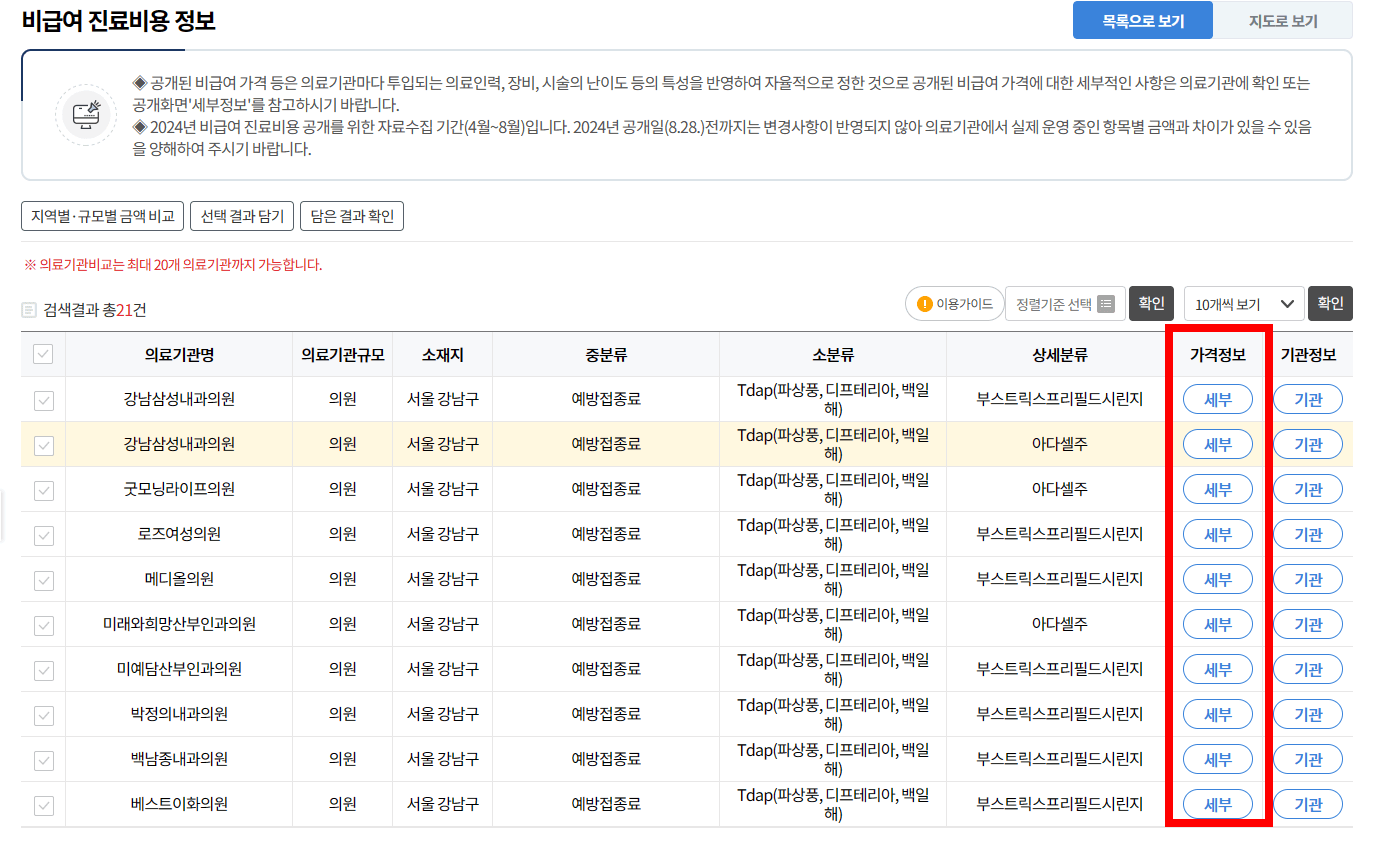This screenshot has height=842, width=1375.
Task: Open 기관 info for 굿모닝라이프의원
Action: coord(1308,489)
